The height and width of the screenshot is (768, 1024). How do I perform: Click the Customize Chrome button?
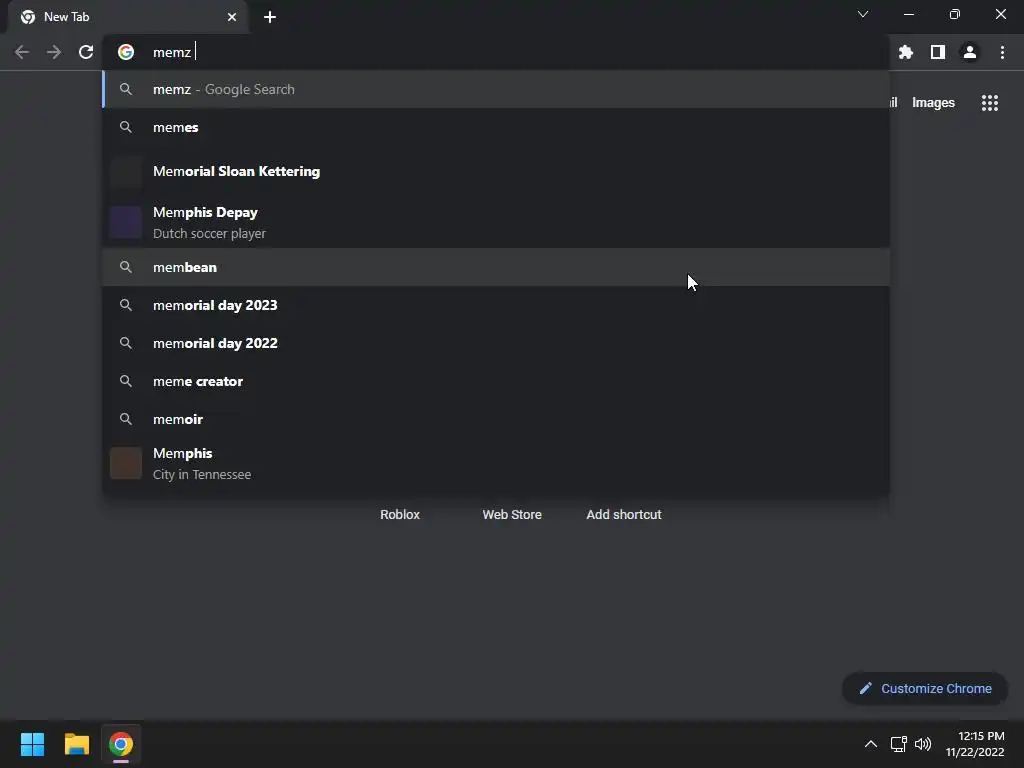[925, 688]
